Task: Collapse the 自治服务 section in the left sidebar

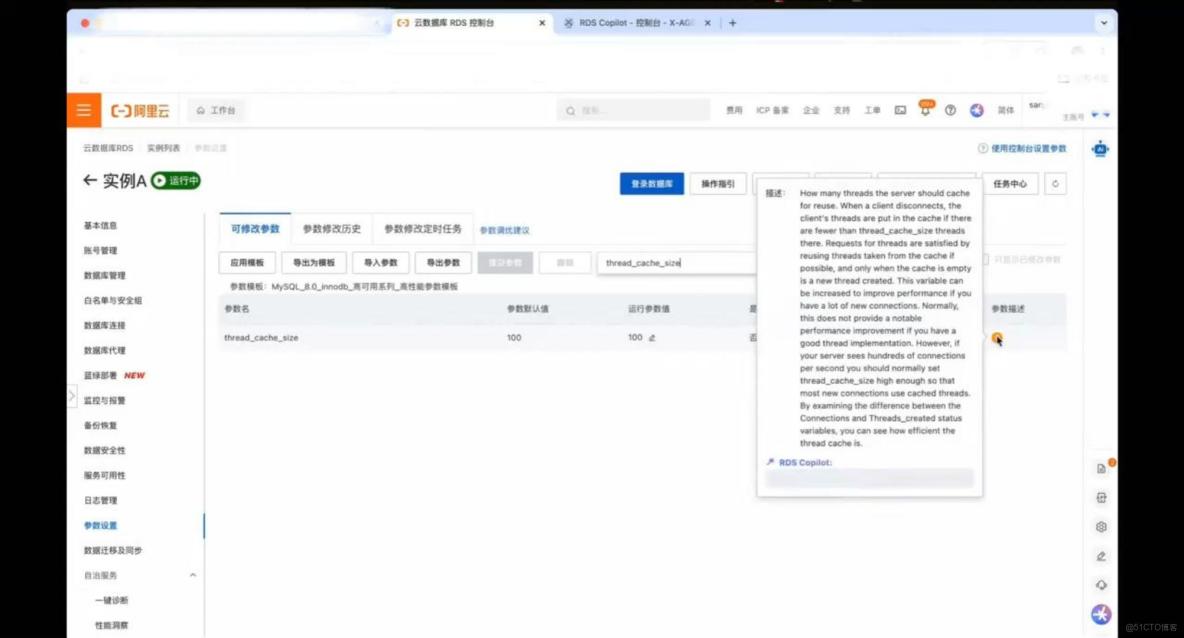Action: coord(193,575)
